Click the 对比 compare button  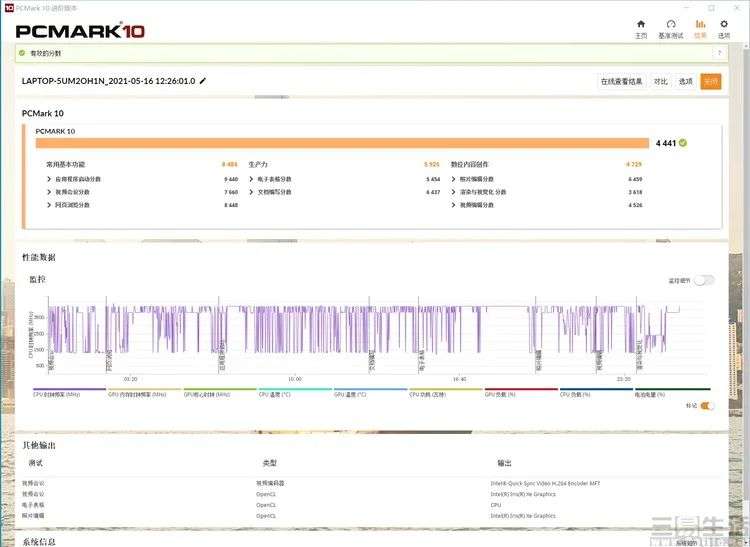pos(661,81)
